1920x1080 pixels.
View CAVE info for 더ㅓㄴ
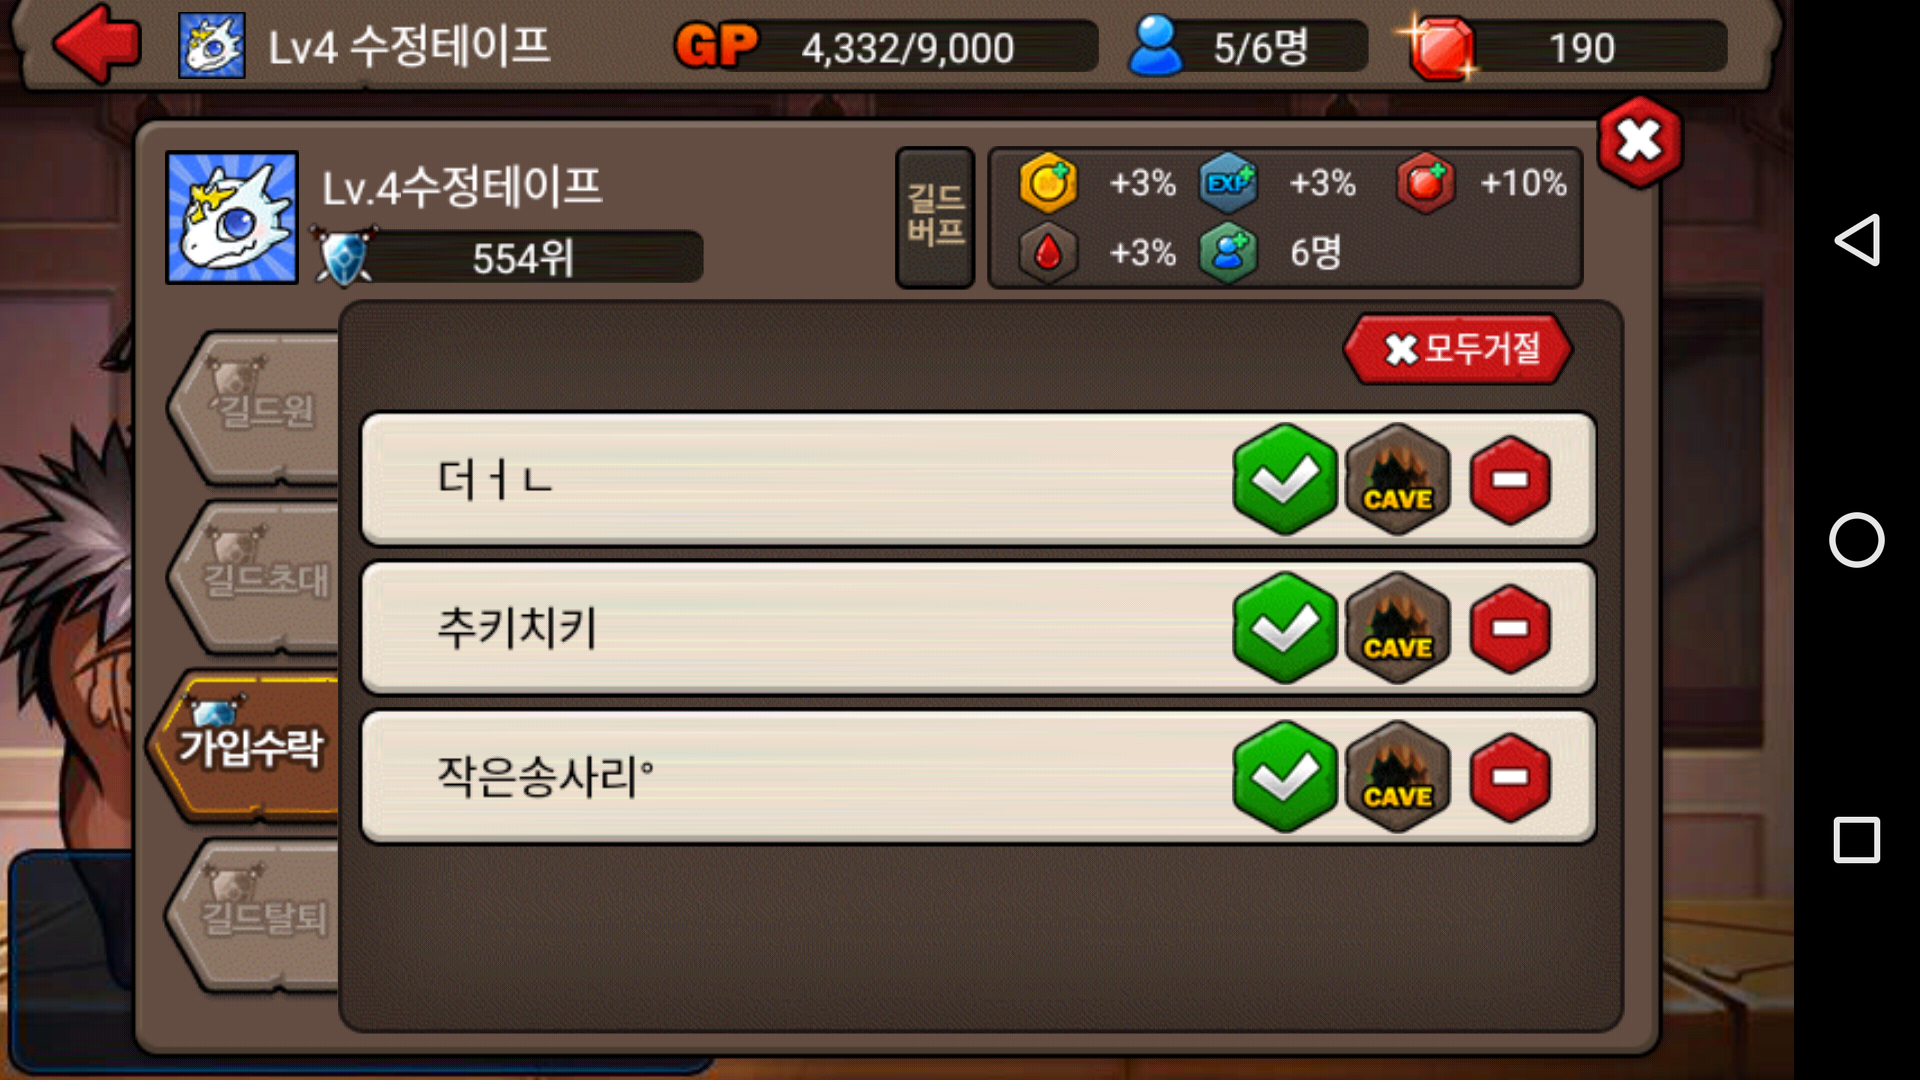[x=1398, y=479]
